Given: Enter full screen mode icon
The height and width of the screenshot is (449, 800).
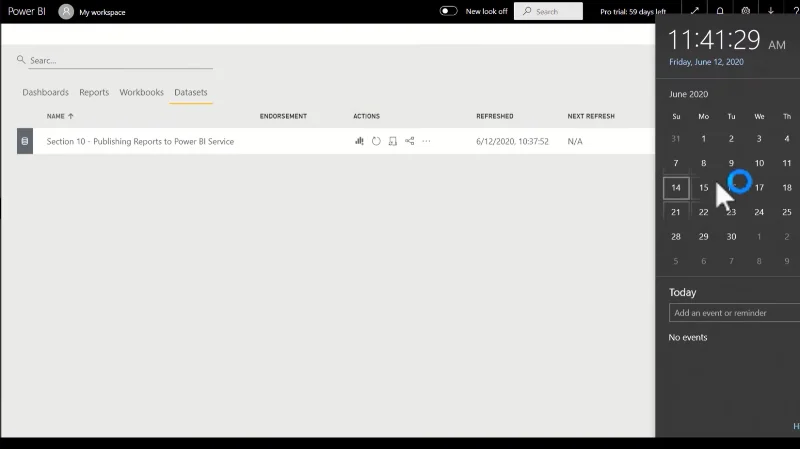Looking at the screenshot, I should tap(694, 11).
